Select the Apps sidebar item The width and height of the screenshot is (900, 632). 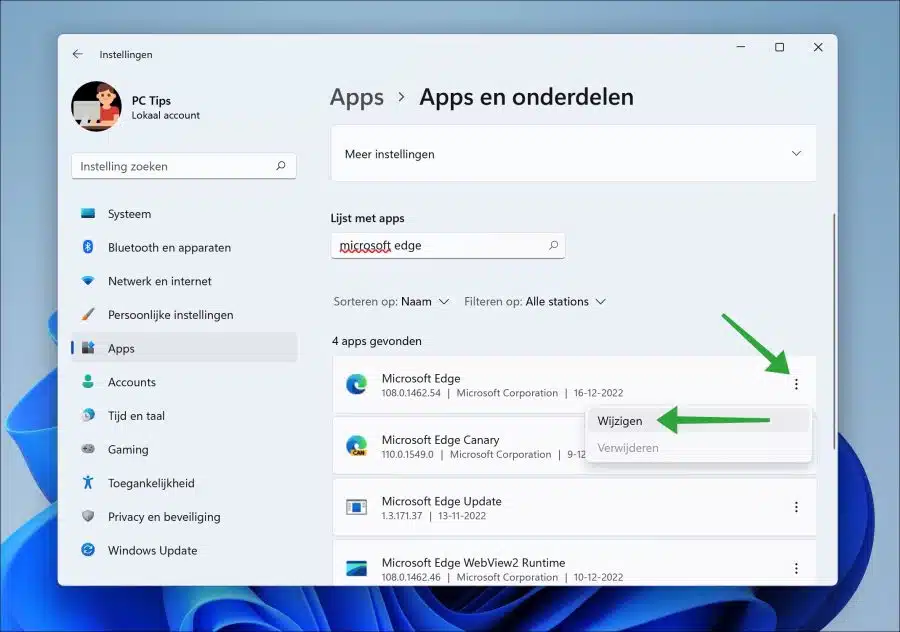[x=184, y=348]
